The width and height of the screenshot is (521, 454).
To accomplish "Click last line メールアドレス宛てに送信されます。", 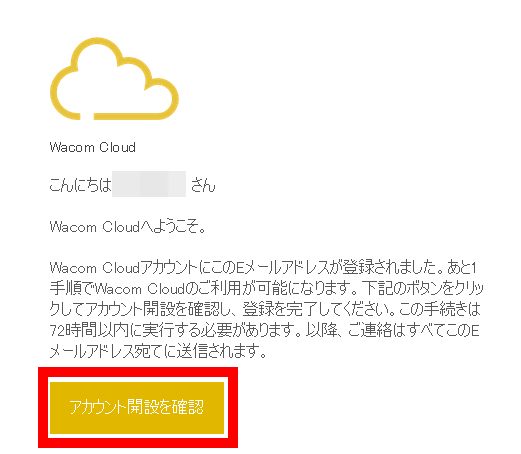I will 158,351.
